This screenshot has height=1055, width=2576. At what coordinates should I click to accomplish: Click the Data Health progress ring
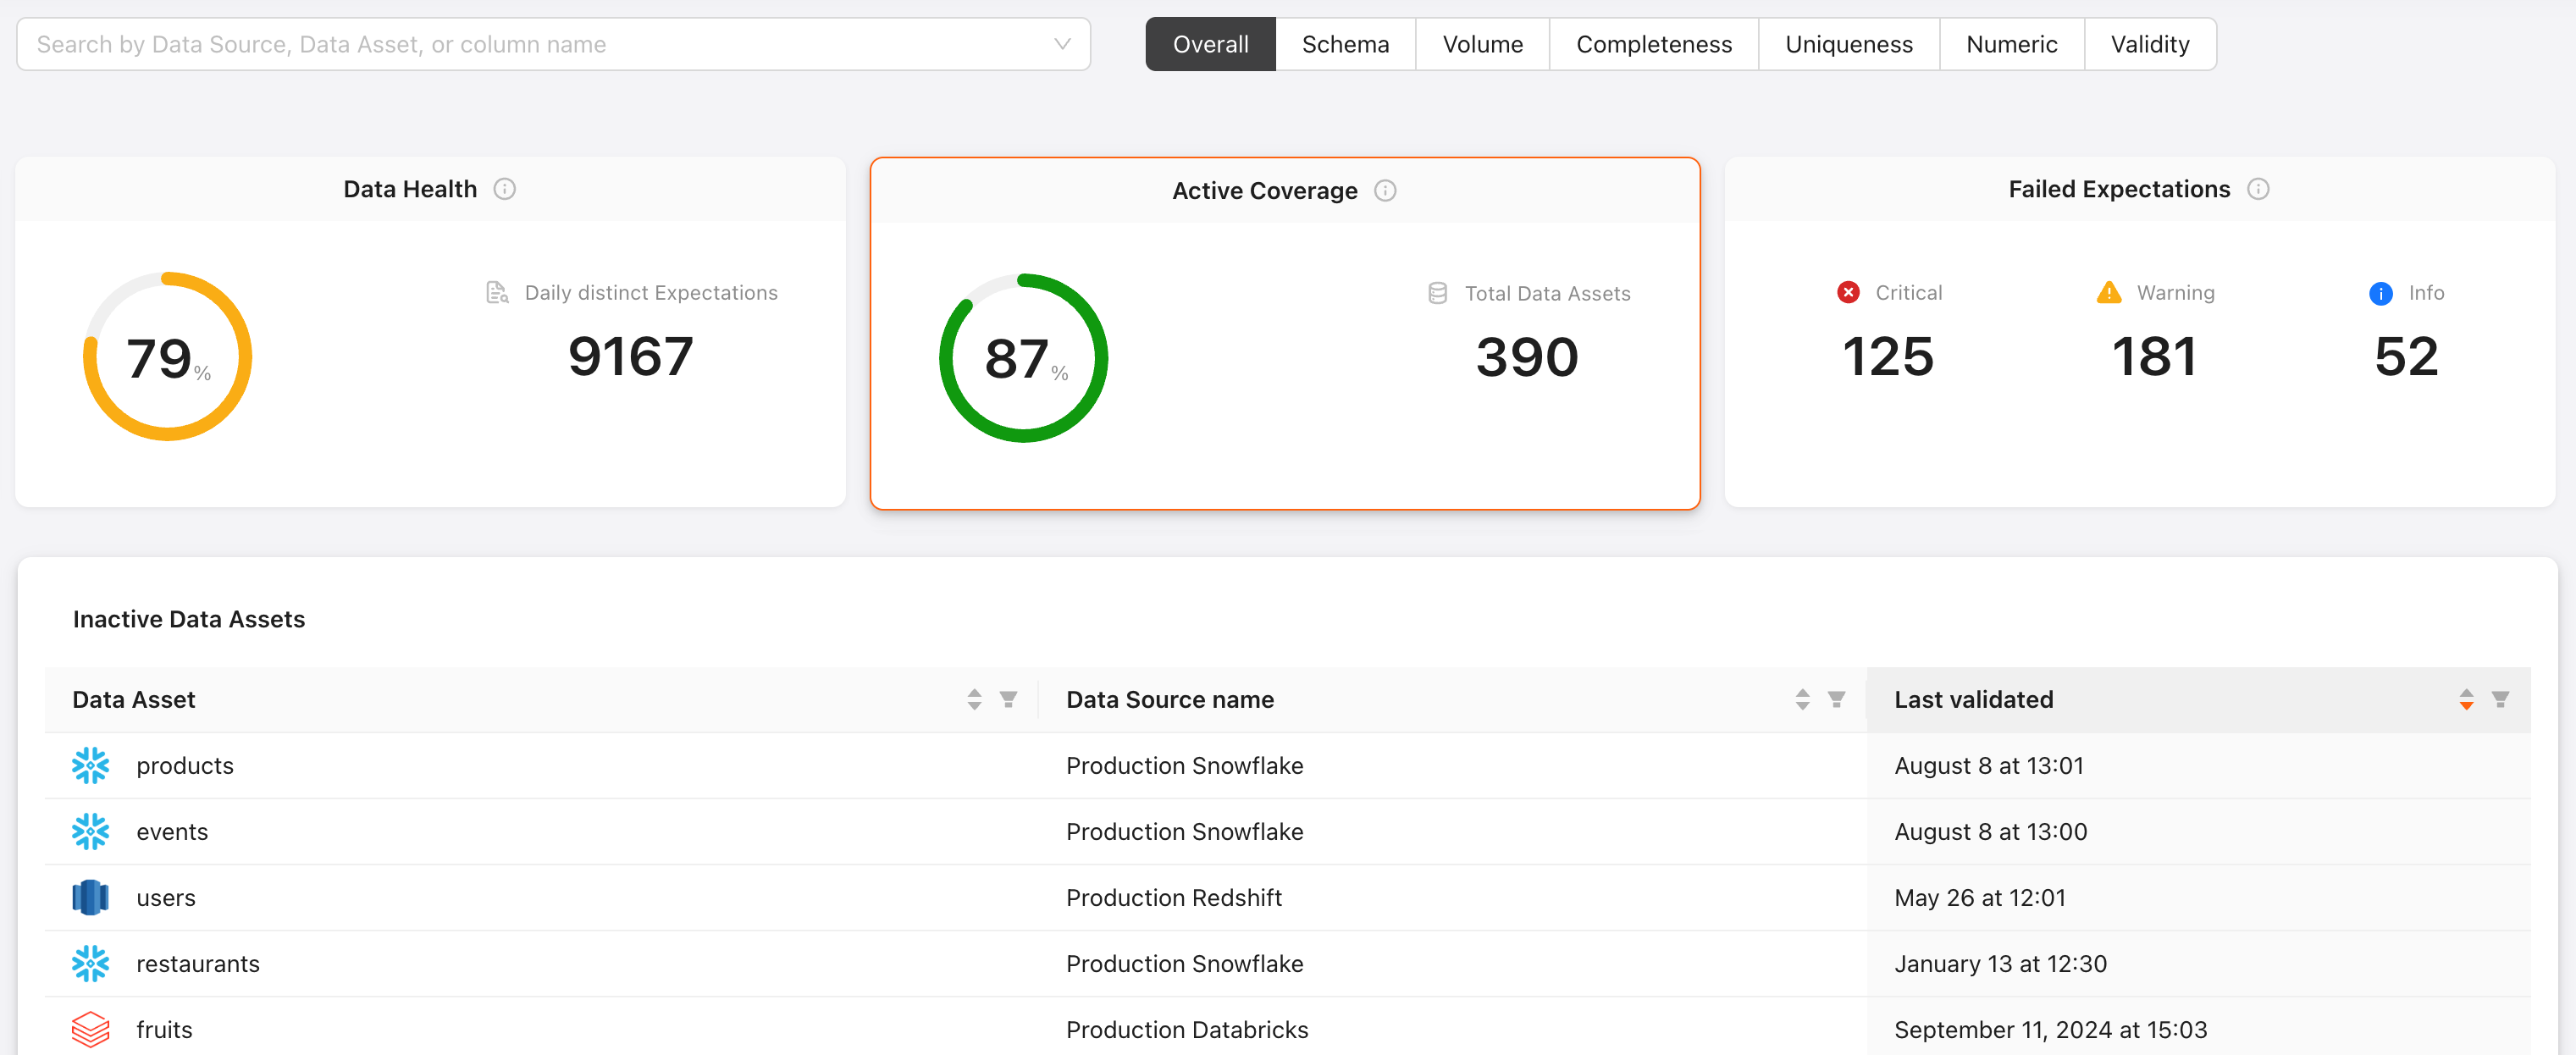(x=167, y=355)
